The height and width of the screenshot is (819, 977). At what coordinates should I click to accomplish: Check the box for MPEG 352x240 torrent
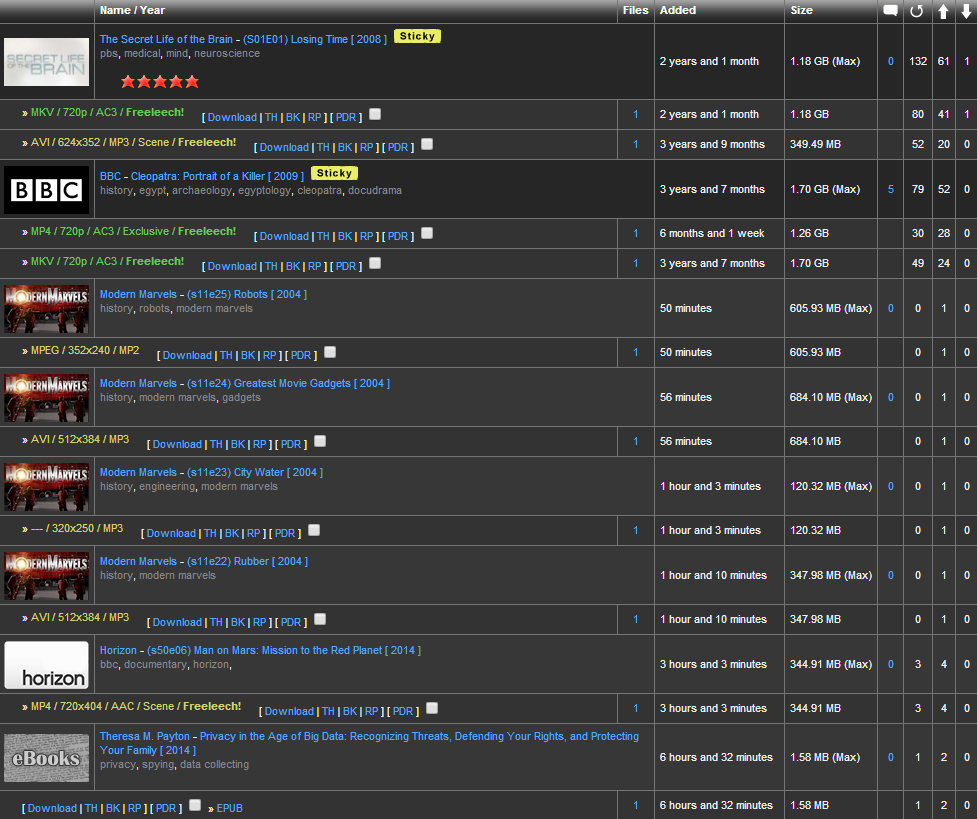point(330,352)
